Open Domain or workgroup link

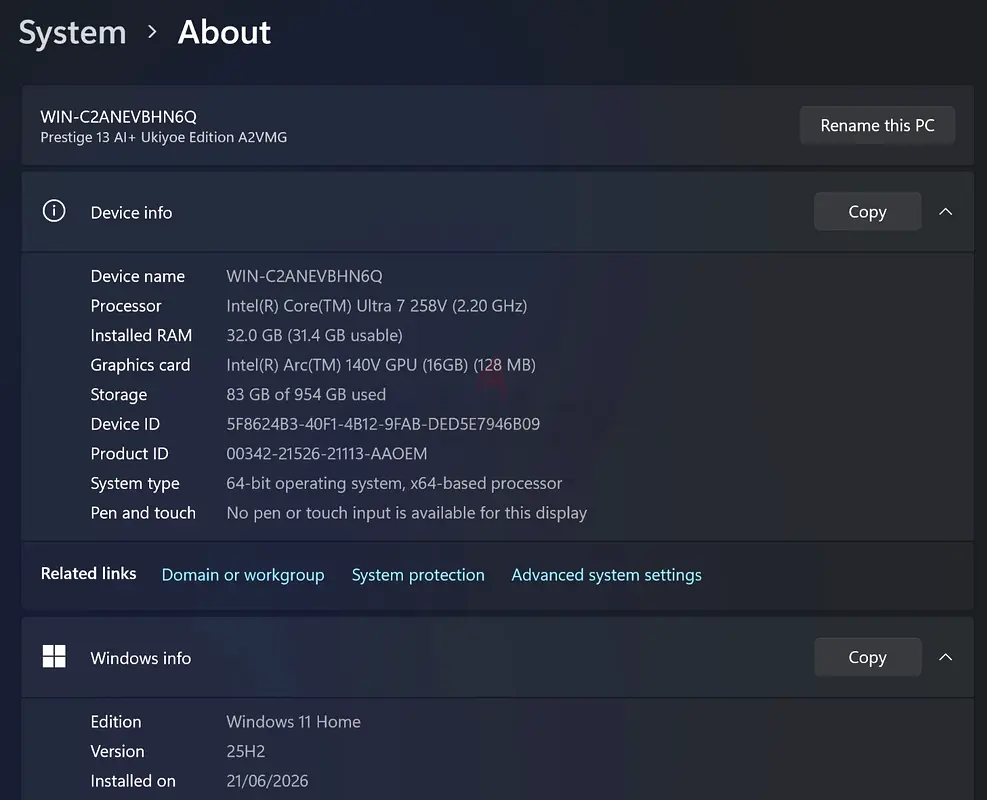click(243, 575)
